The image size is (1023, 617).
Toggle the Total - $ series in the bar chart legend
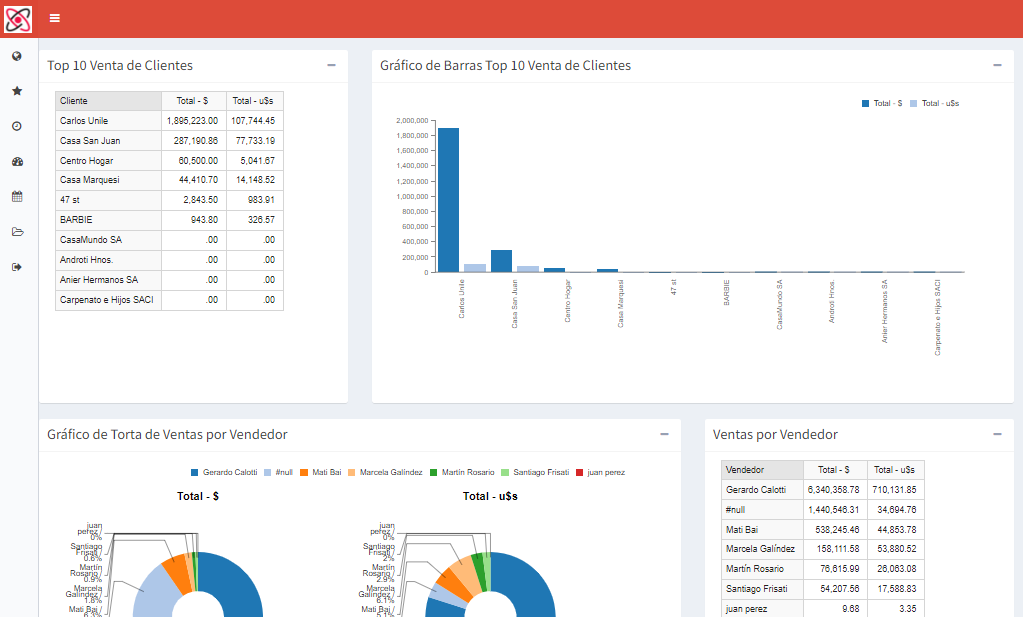tap(882, 103)
